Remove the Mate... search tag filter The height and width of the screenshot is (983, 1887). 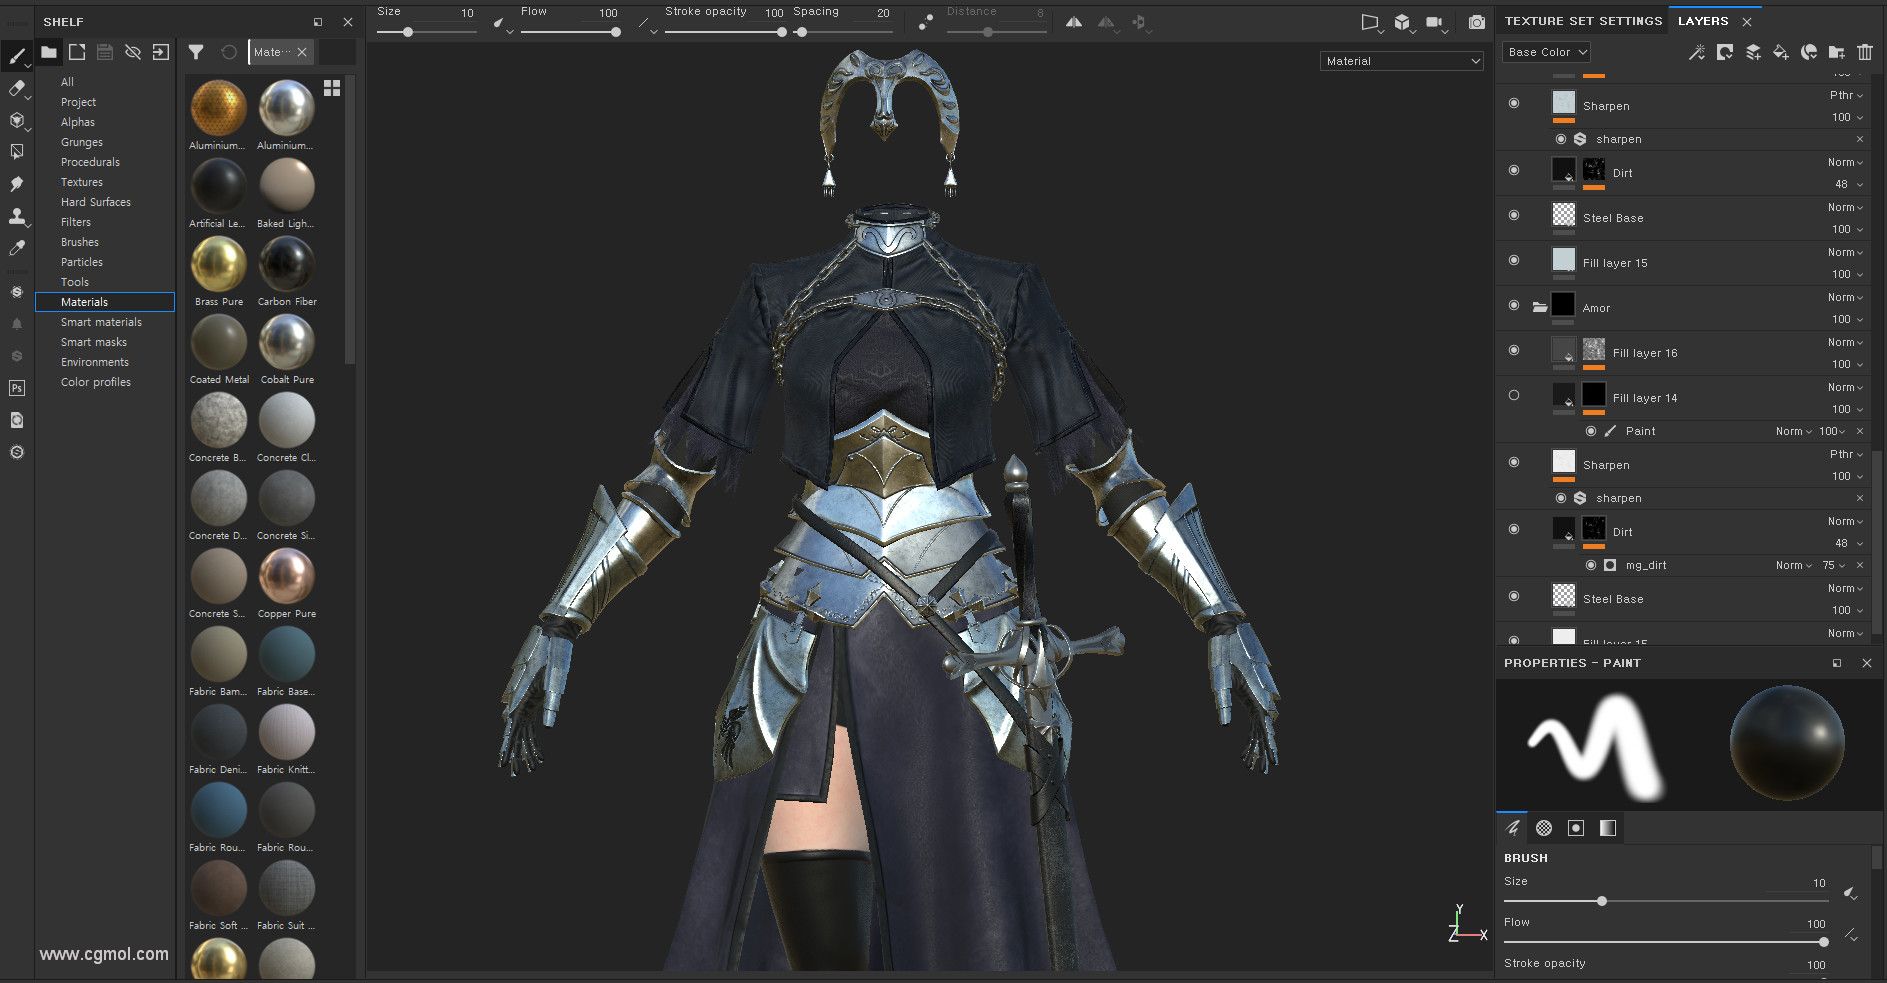click(x=302, y=52)
